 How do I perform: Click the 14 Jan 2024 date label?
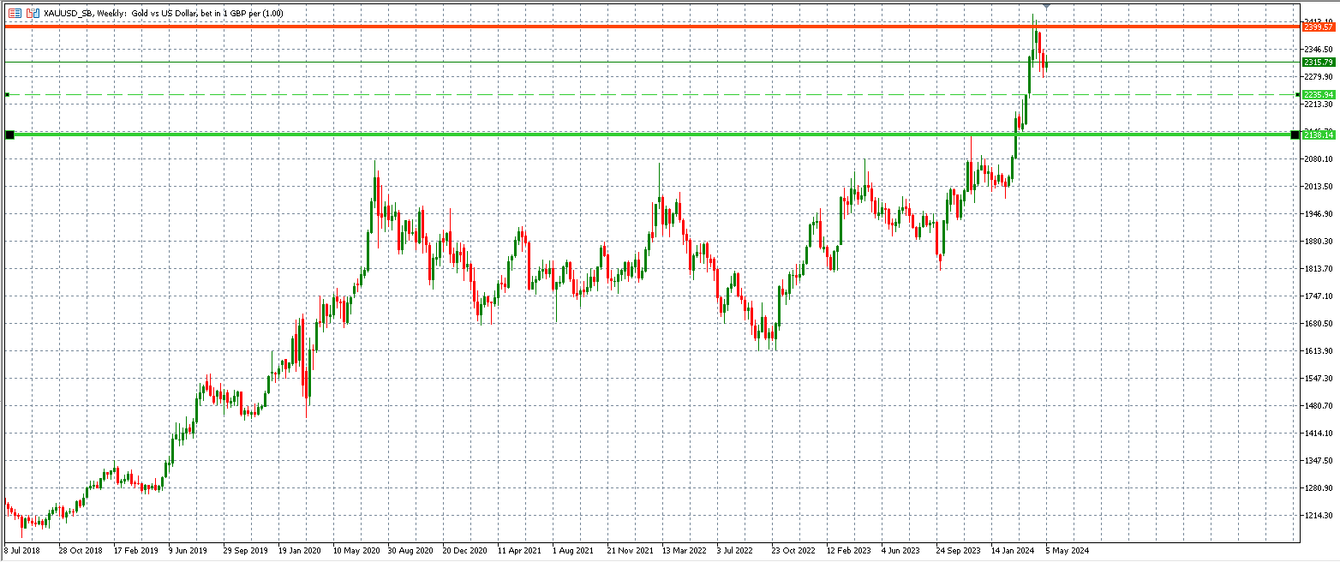(1013, 550)
